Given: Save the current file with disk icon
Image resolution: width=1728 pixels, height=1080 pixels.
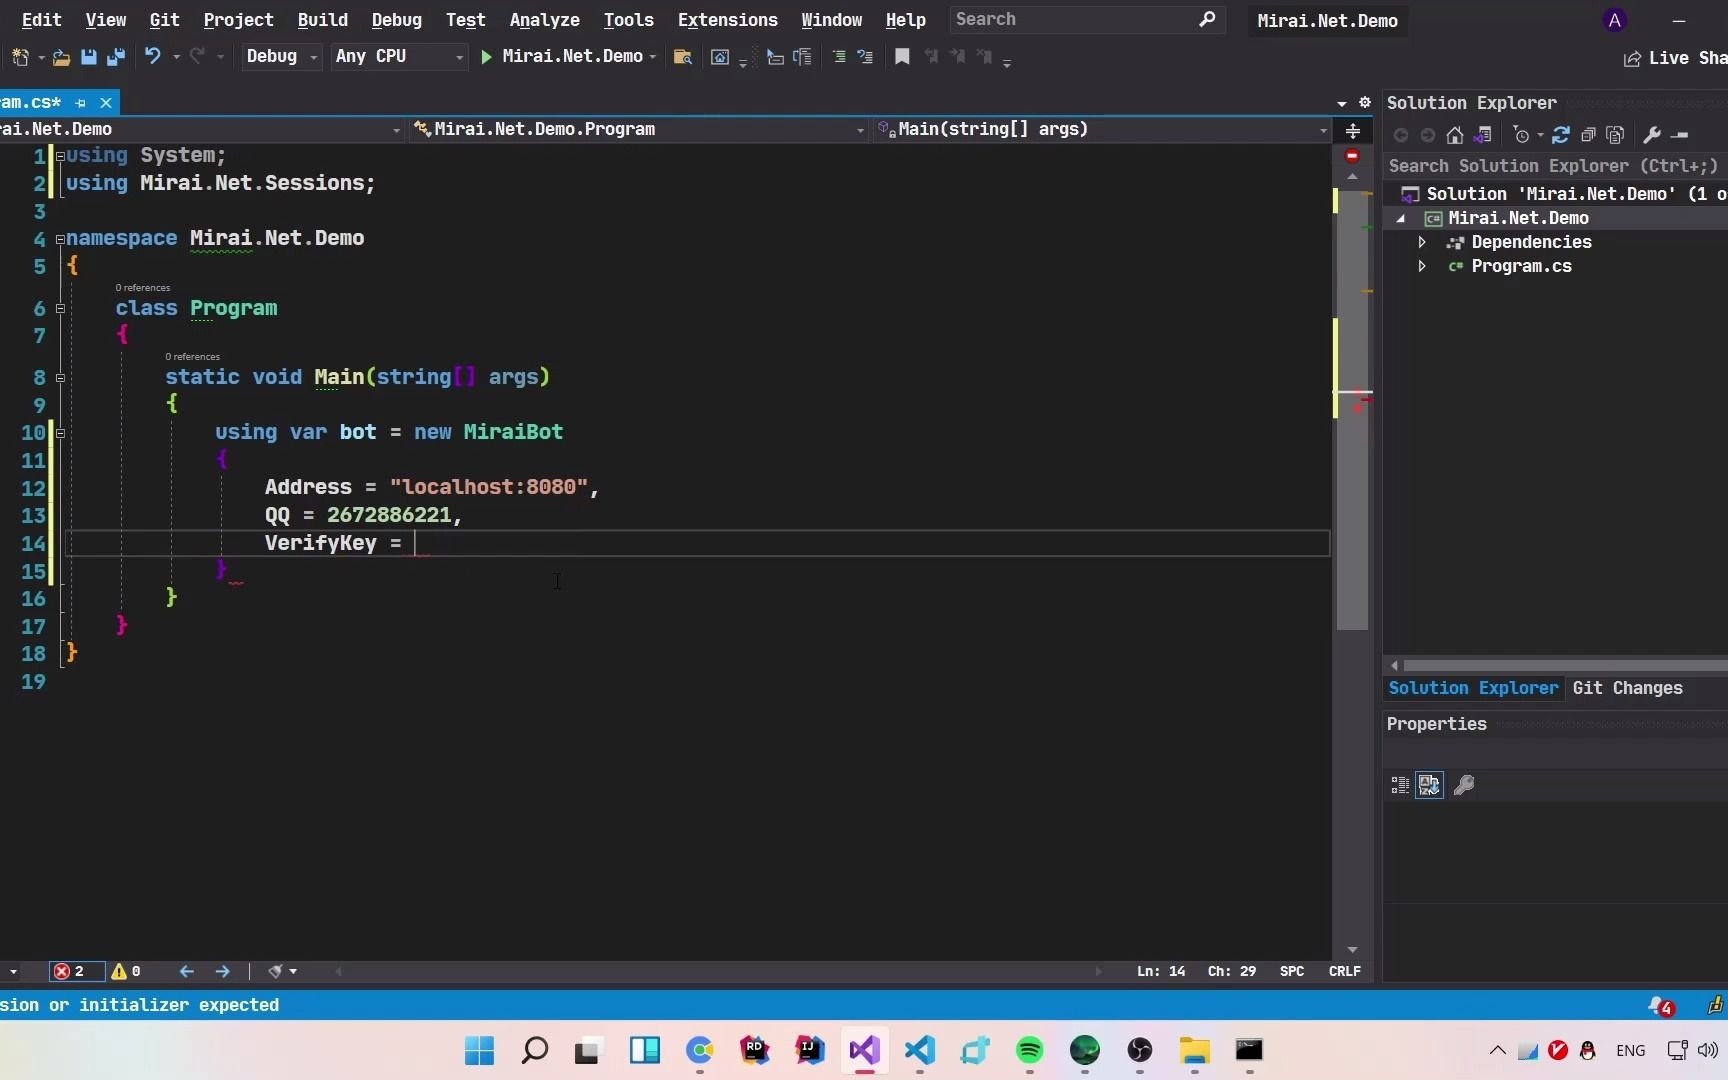Looking at the screenshot, I should [89, 57].
